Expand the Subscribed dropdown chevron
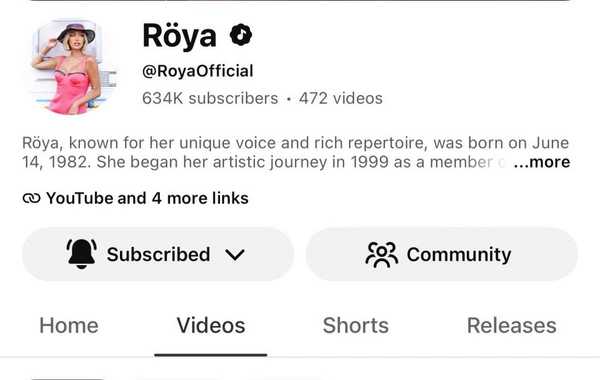600x380 pixels. point(235,254)
